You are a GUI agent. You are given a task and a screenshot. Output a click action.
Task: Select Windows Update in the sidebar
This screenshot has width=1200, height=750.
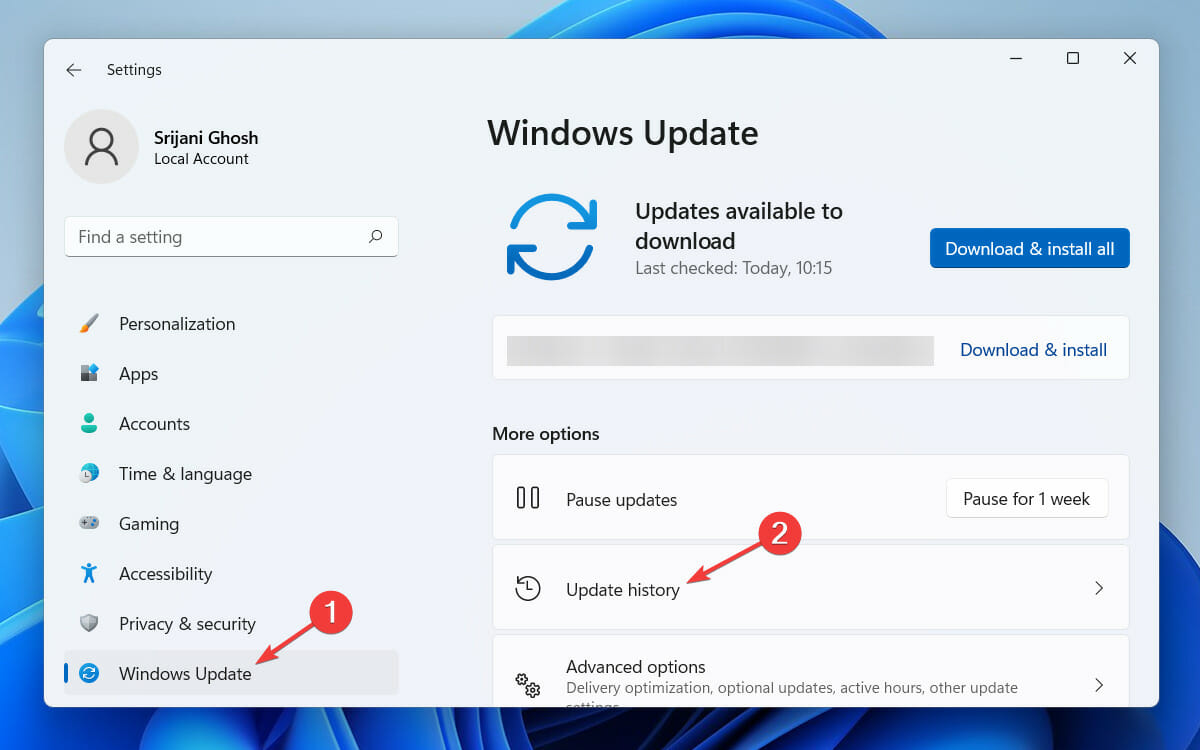(231, 673)
